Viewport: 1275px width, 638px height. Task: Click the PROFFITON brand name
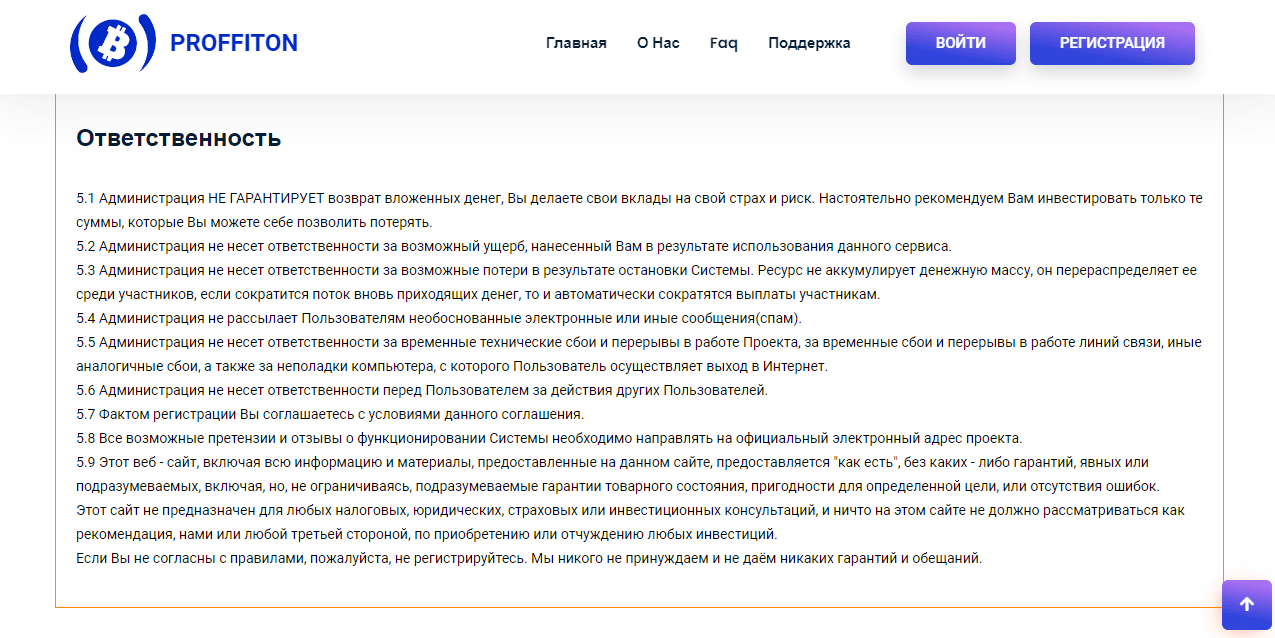(x=234, y=43)
